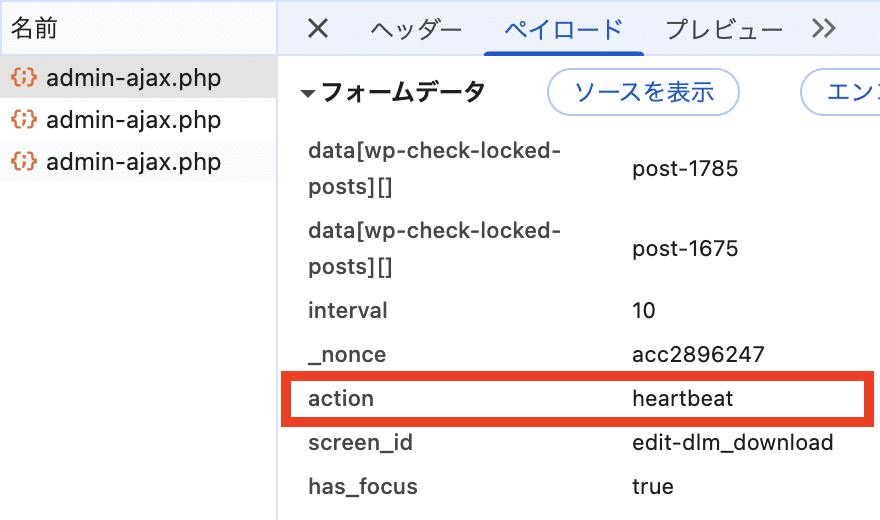Screen dimensions: 880x520
Task: Open the プレビュー tab
Action: (x=724, y=30)
